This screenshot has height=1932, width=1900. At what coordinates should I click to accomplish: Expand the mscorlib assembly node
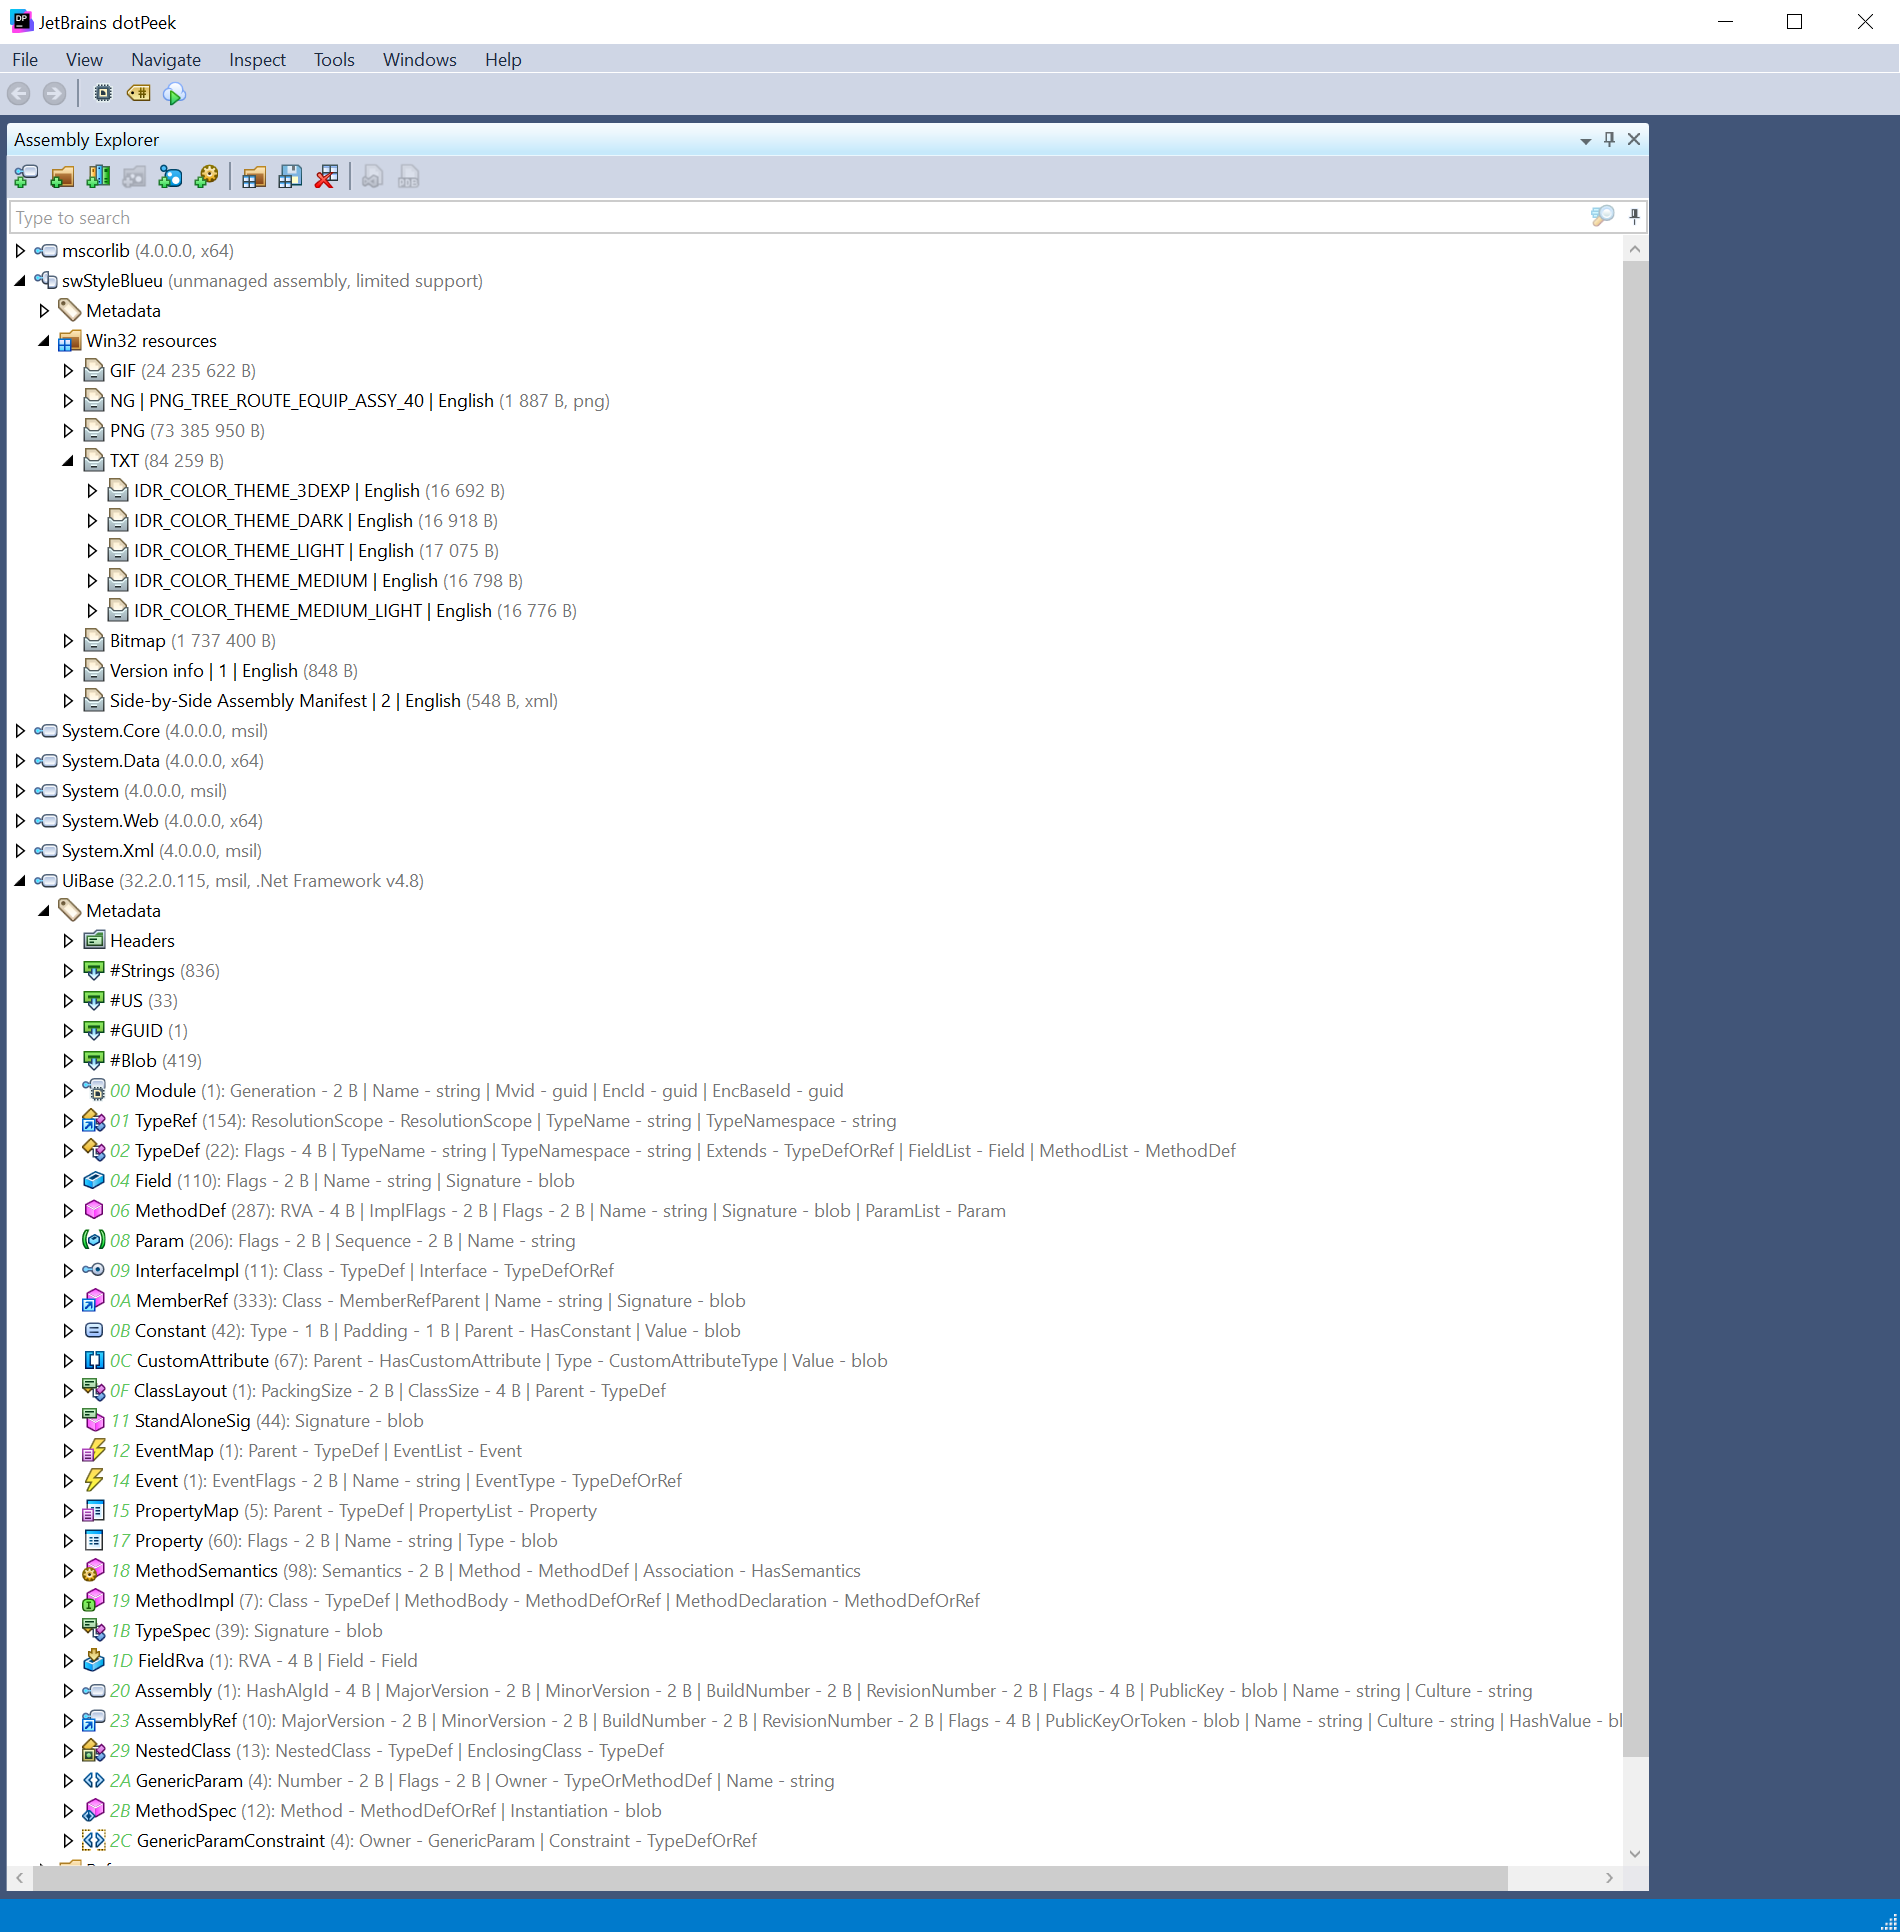20,251
